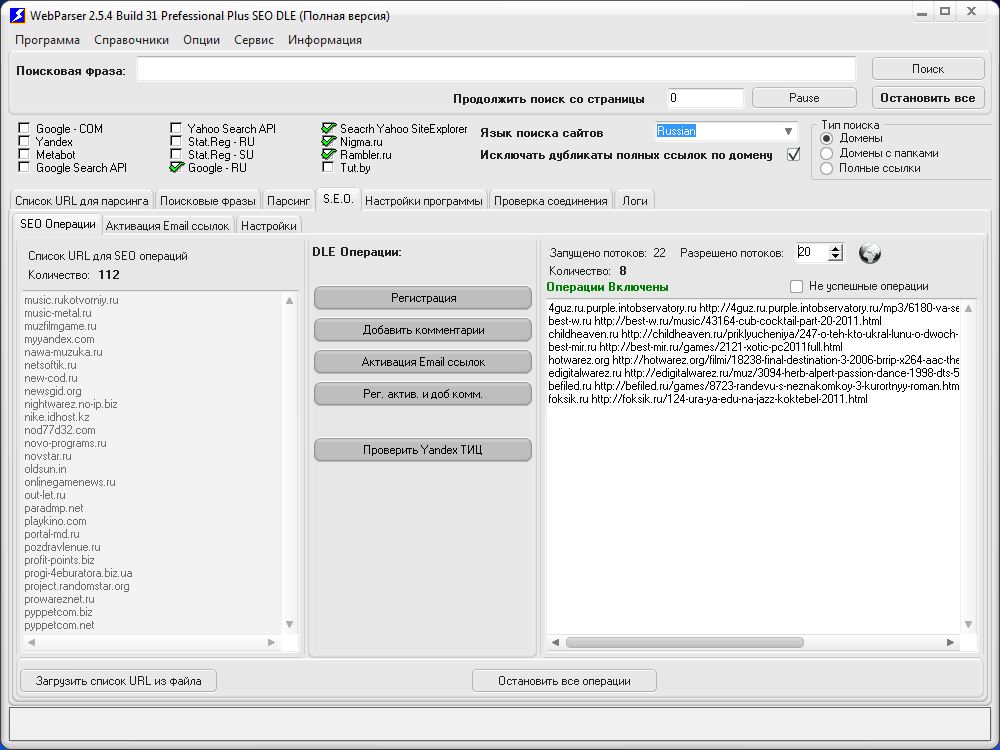Image resolution: width=1000 pixels, height=750 pixels.
Task: Open the 'Сервис' menu
Action: 254,40
